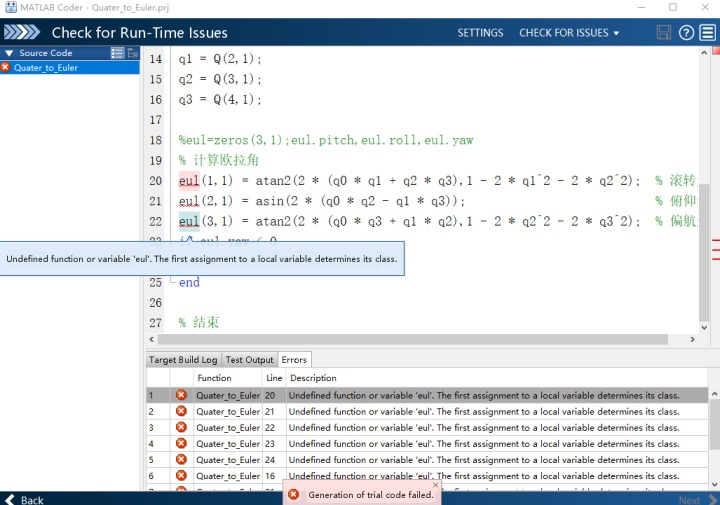Click the horizontal scrollbar of code editor
This screenshot has width=720, height=505.
[412, 339]
